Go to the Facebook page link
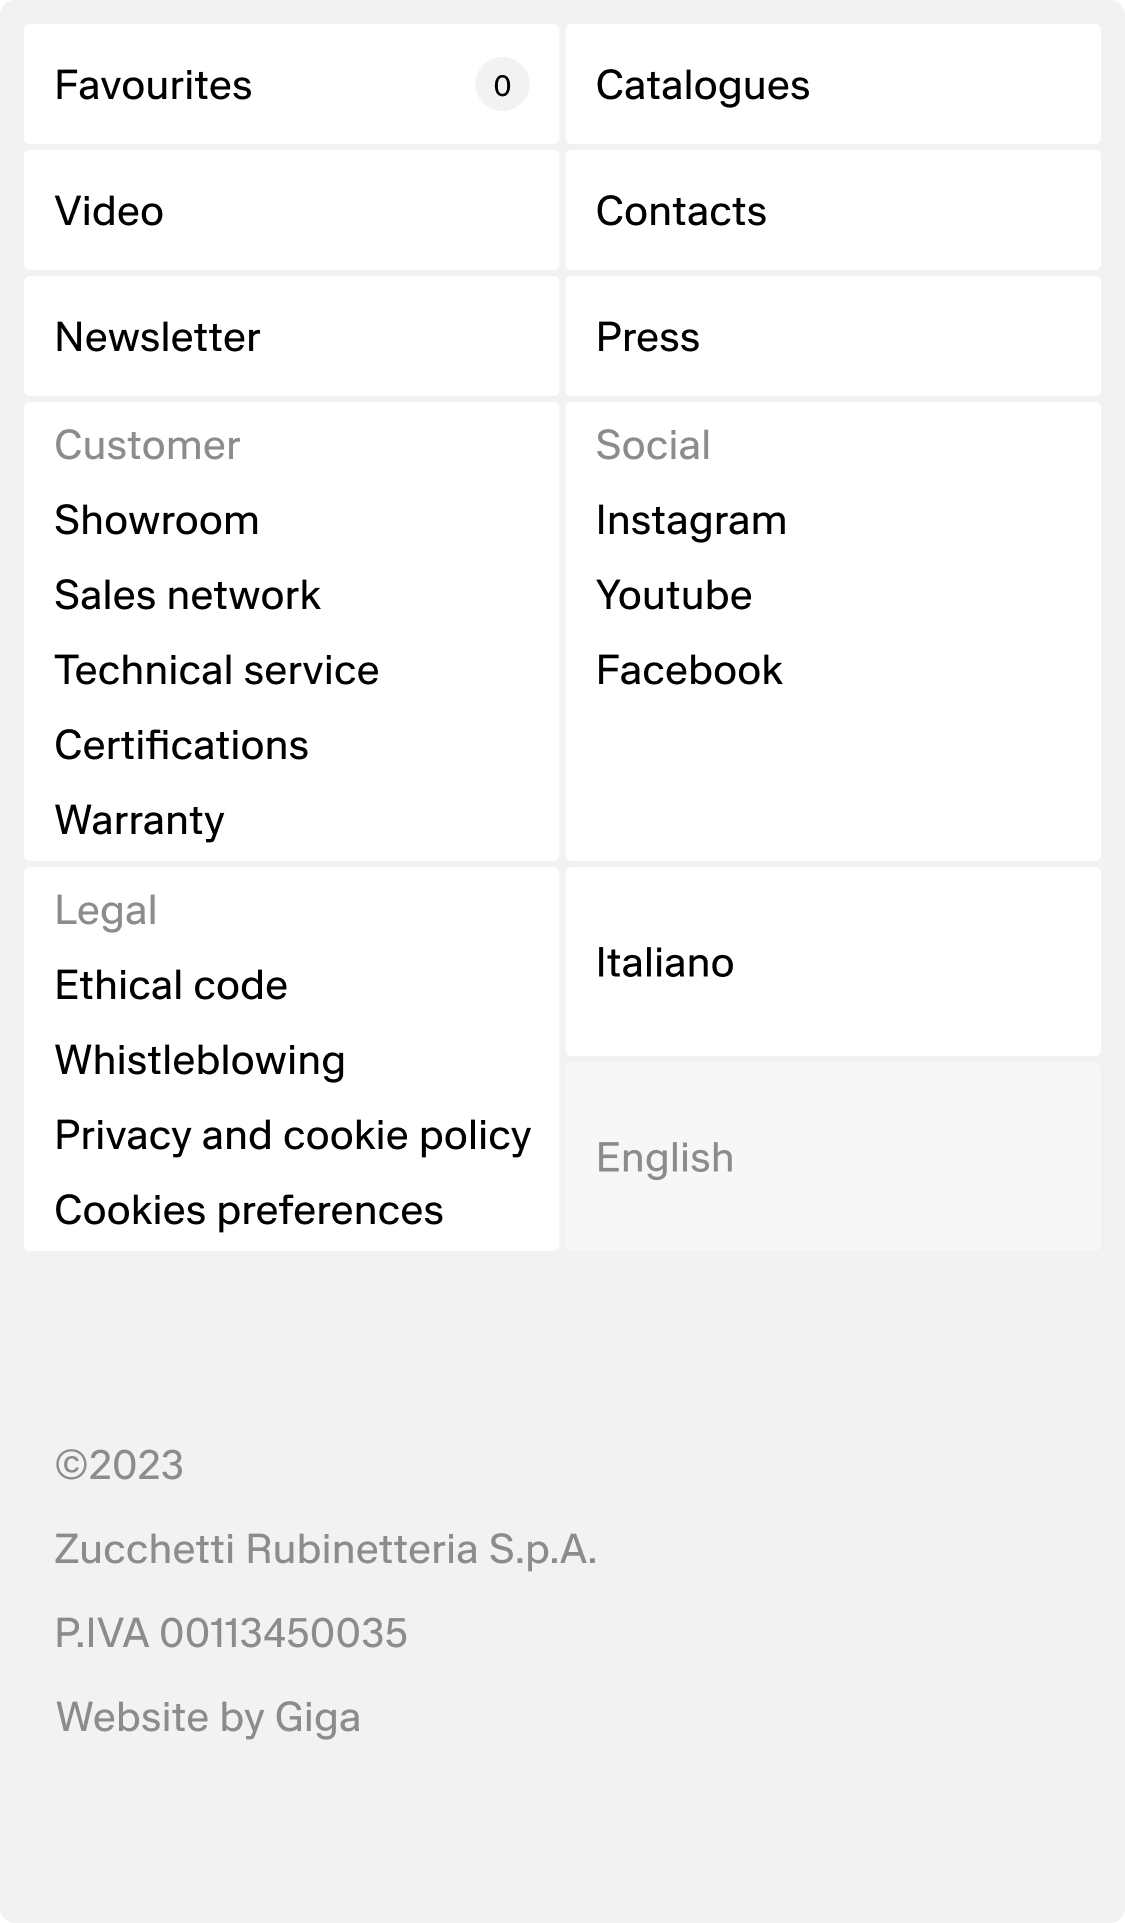 [x=689, y=671]
